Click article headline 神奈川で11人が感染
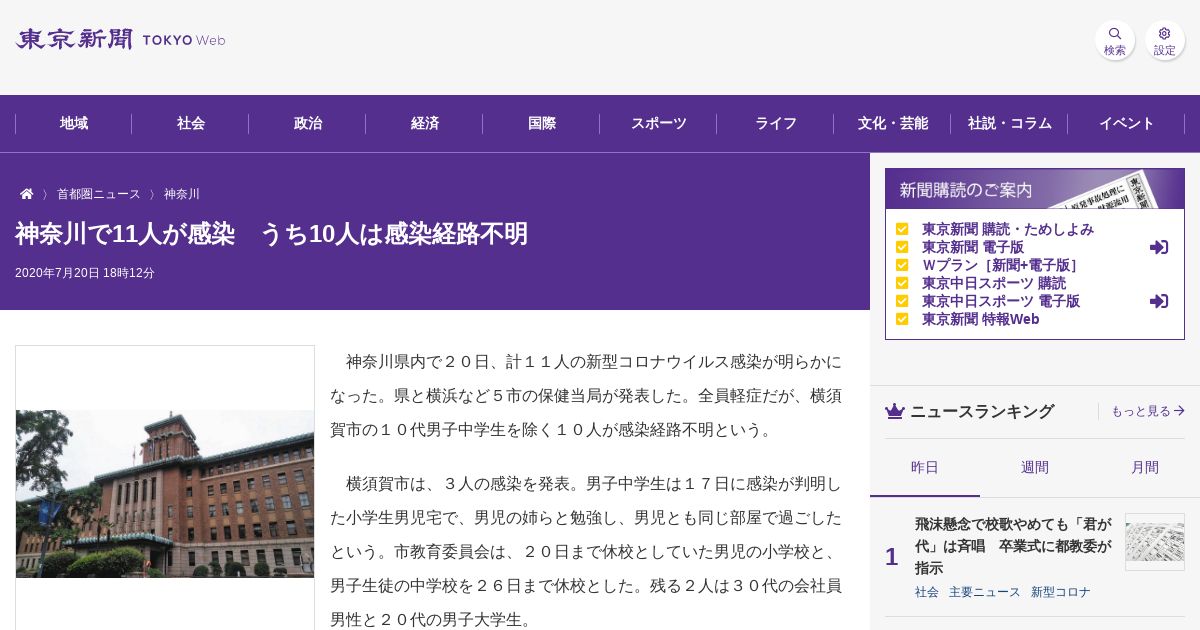 tap(272, 234)
